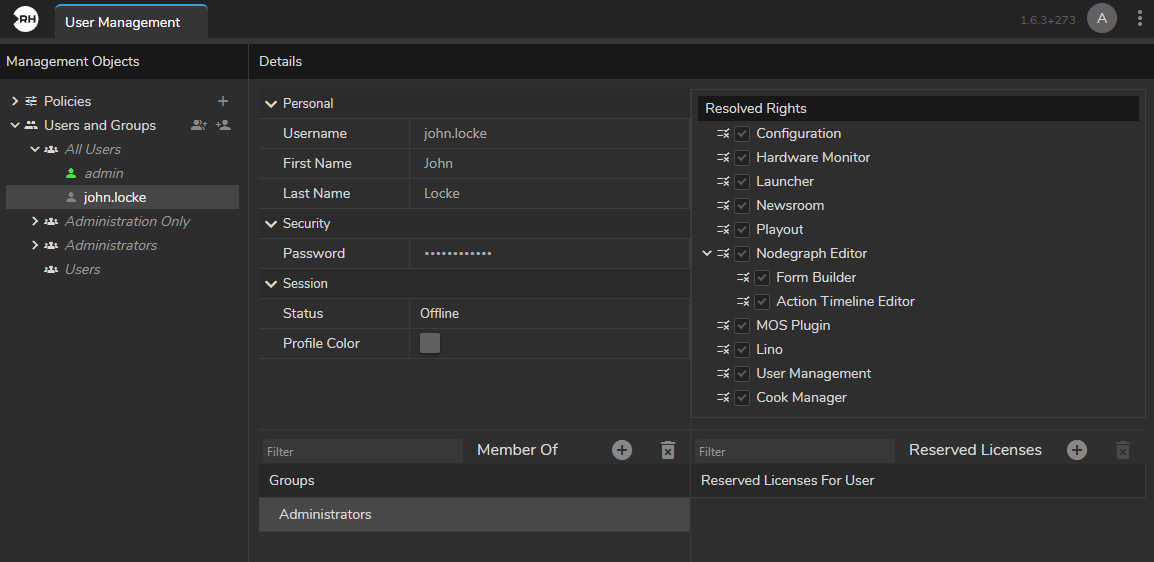Add a reserved license with plus icon
Screen dimensions: 1154x562
click(x=1077, y=450)
